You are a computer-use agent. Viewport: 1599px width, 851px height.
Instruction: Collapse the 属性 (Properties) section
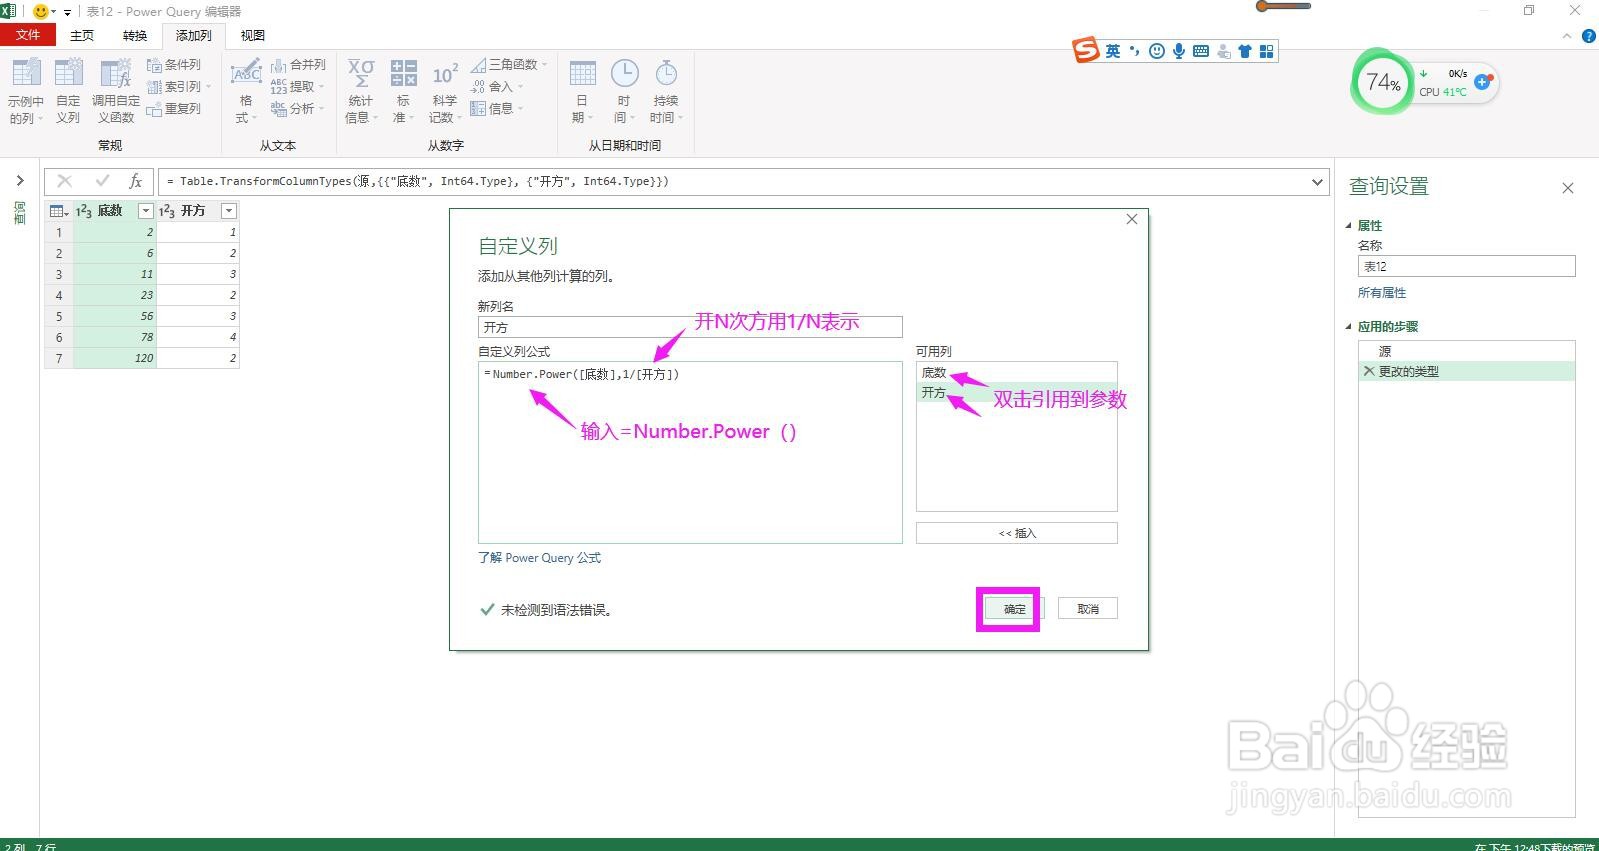click(x=1349, y=226)
